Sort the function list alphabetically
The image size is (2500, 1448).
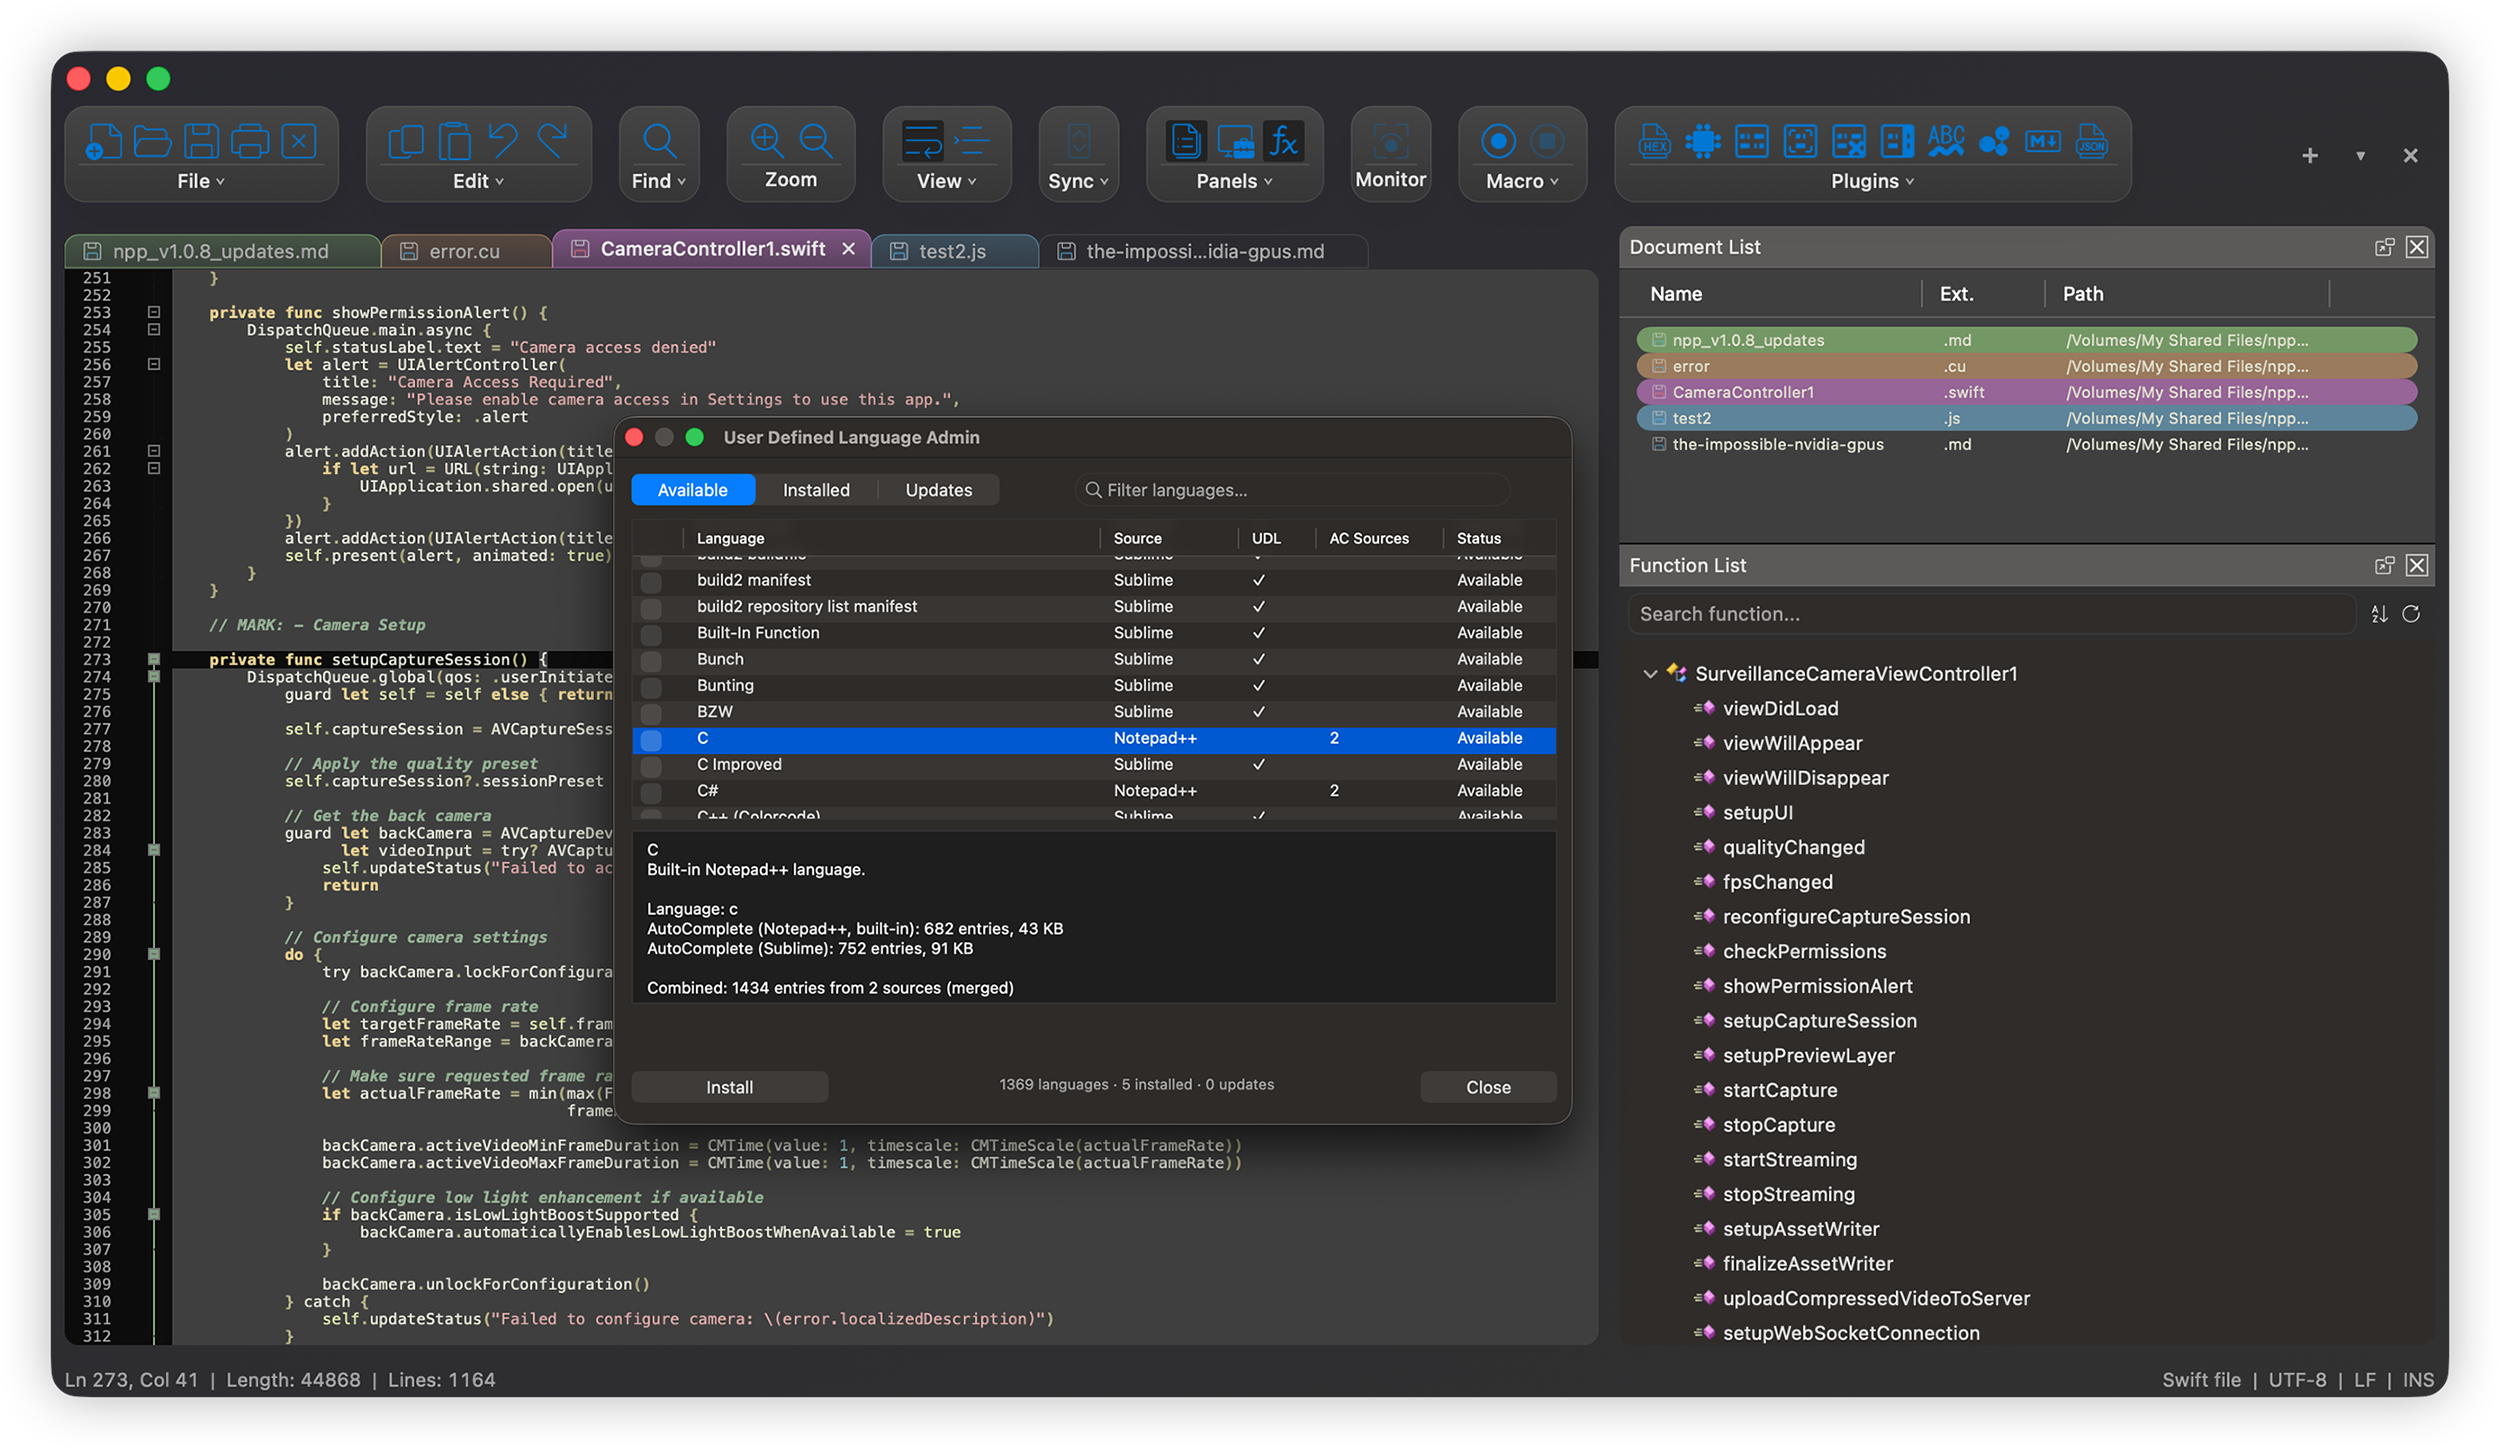(x=2379, y=614)
